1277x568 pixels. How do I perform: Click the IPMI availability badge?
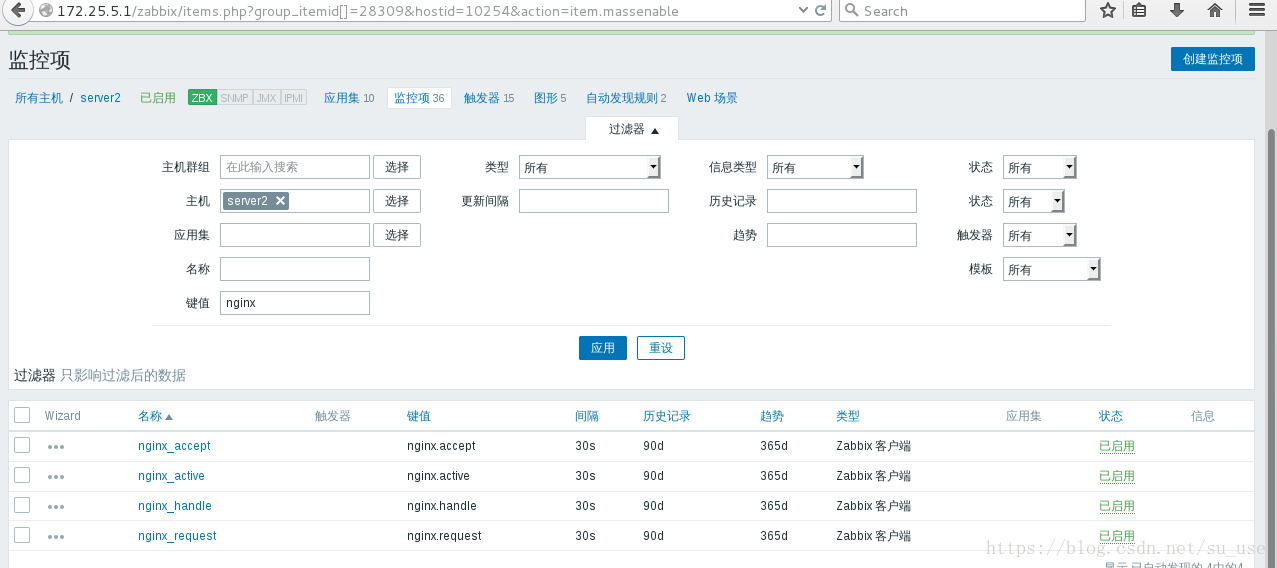click(293, 98)
